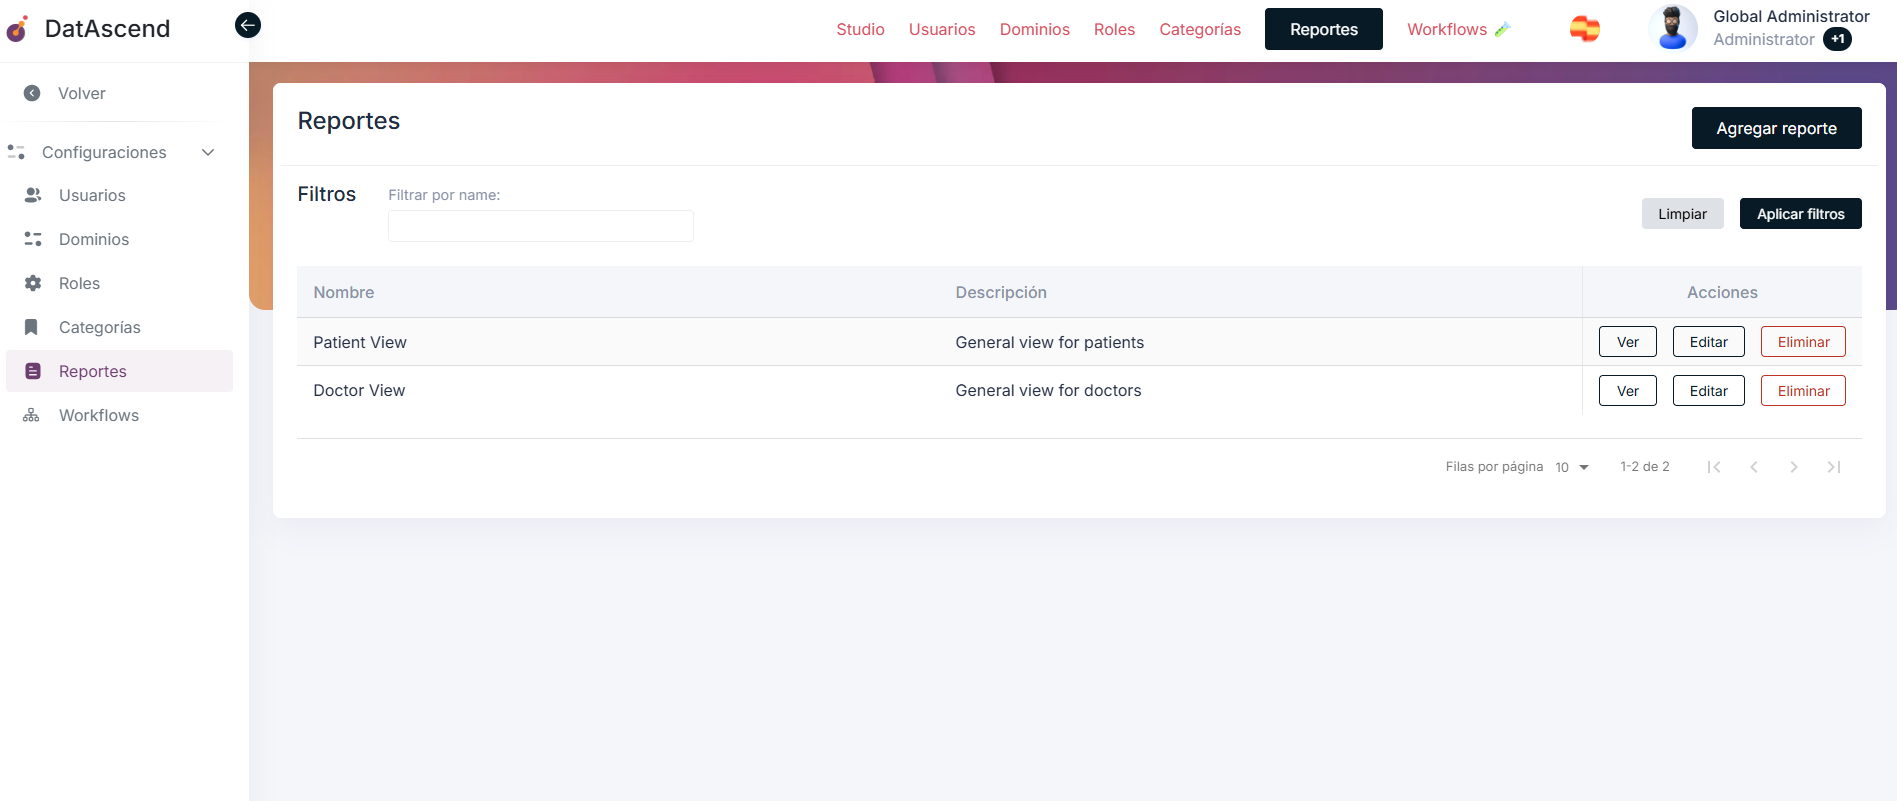Click 'General view for patients' description
The height and width of the screenshot is (801, 1897).
(x=1050, y=342)
